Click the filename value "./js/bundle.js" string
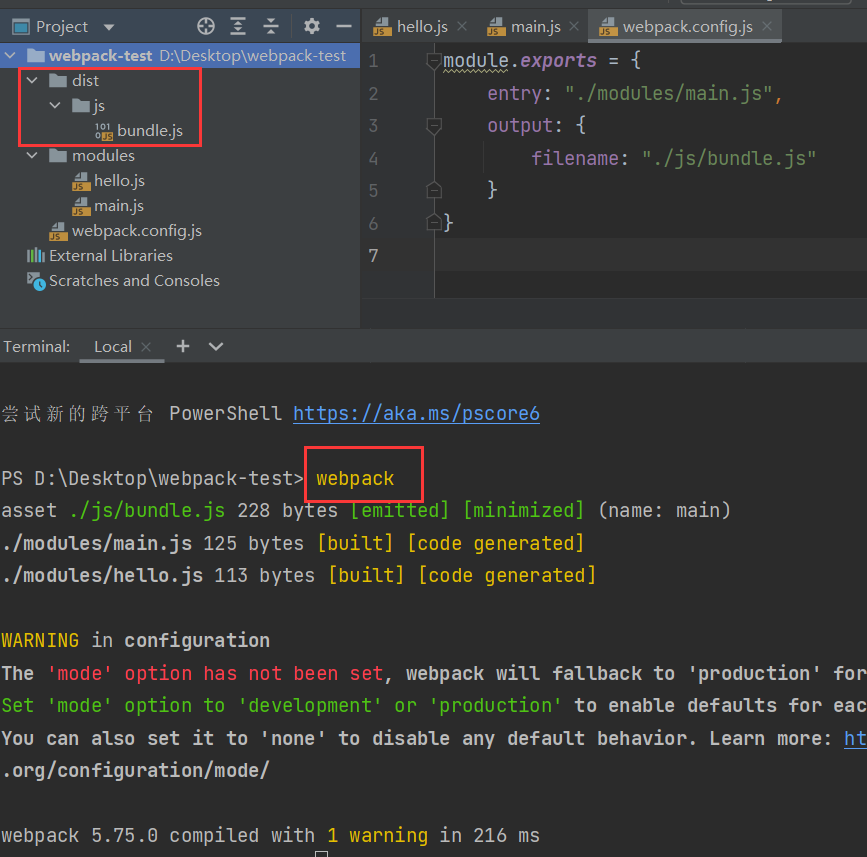This screenshot has height=857, width=867. [x=728, y=159]
